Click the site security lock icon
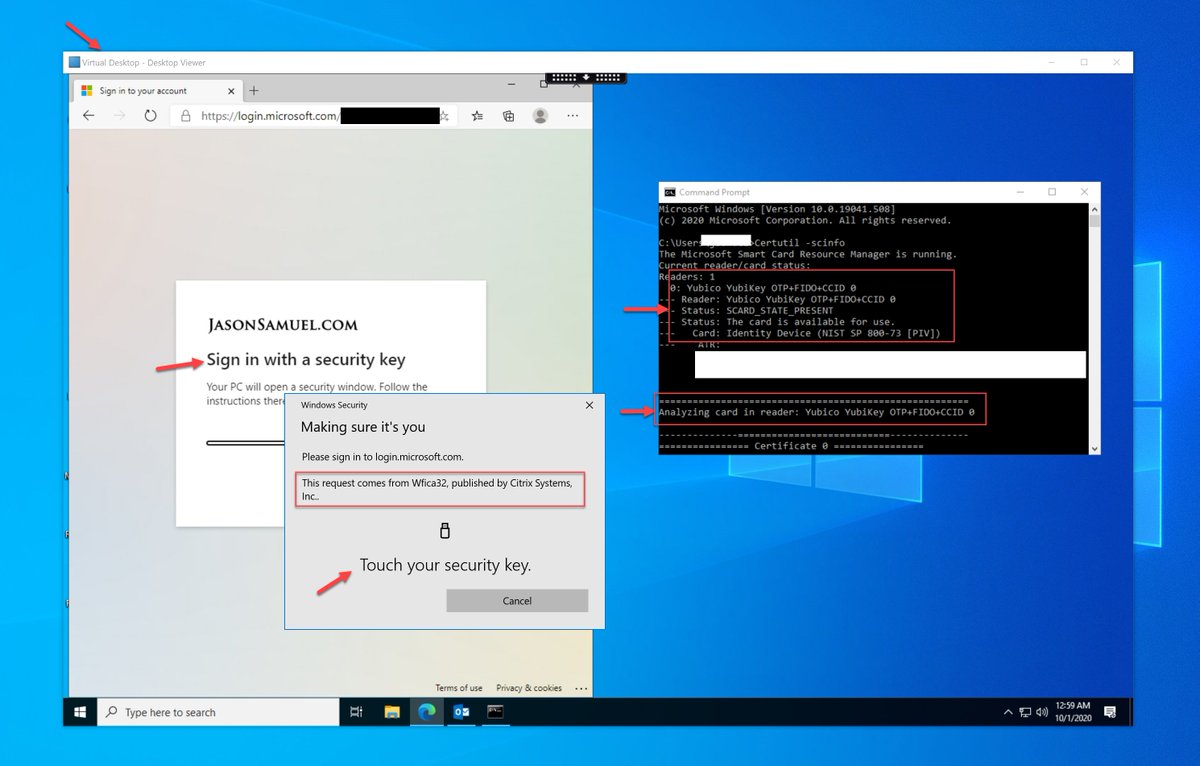The image size is (1200, 766). 186,115
